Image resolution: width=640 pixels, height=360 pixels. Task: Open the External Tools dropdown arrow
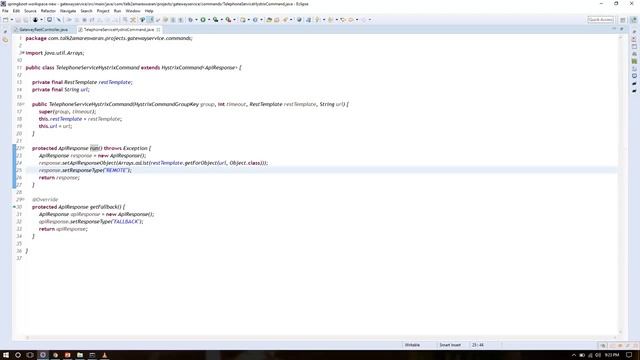234,20
